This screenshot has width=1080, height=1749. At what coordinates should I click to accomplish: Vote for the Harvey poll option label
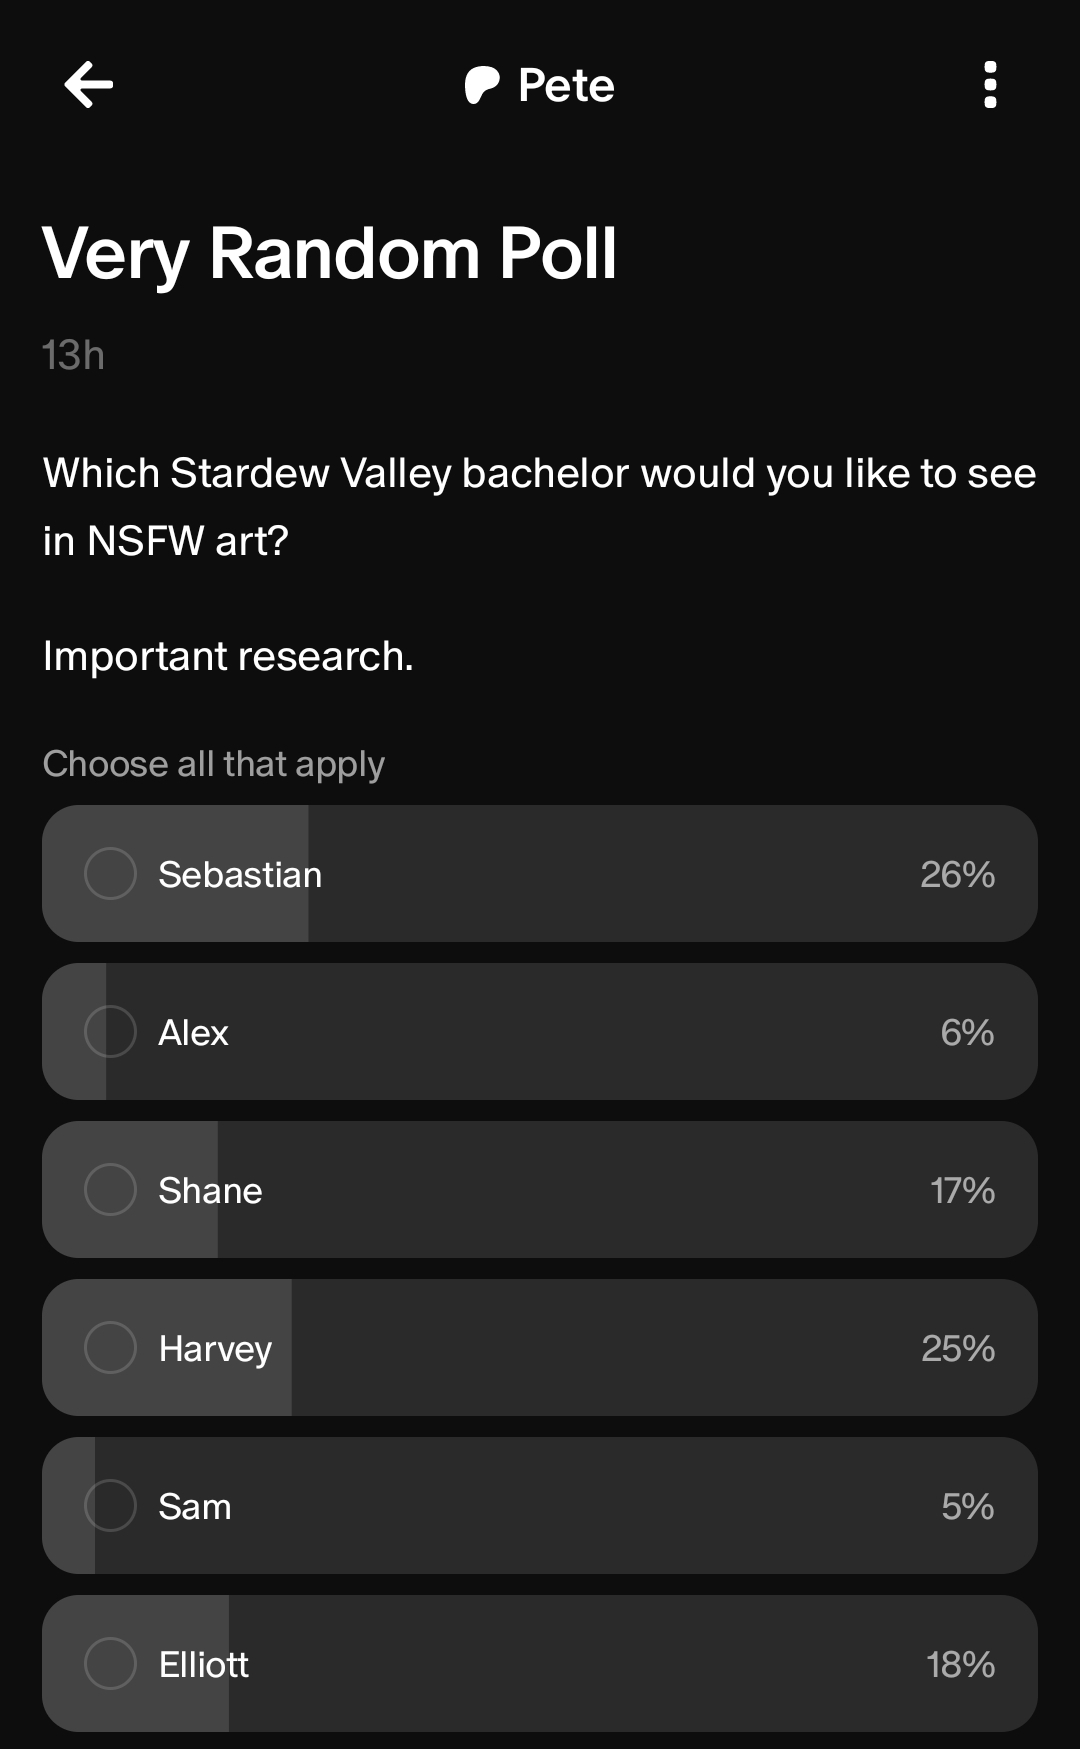click(x=215, y=1349)
